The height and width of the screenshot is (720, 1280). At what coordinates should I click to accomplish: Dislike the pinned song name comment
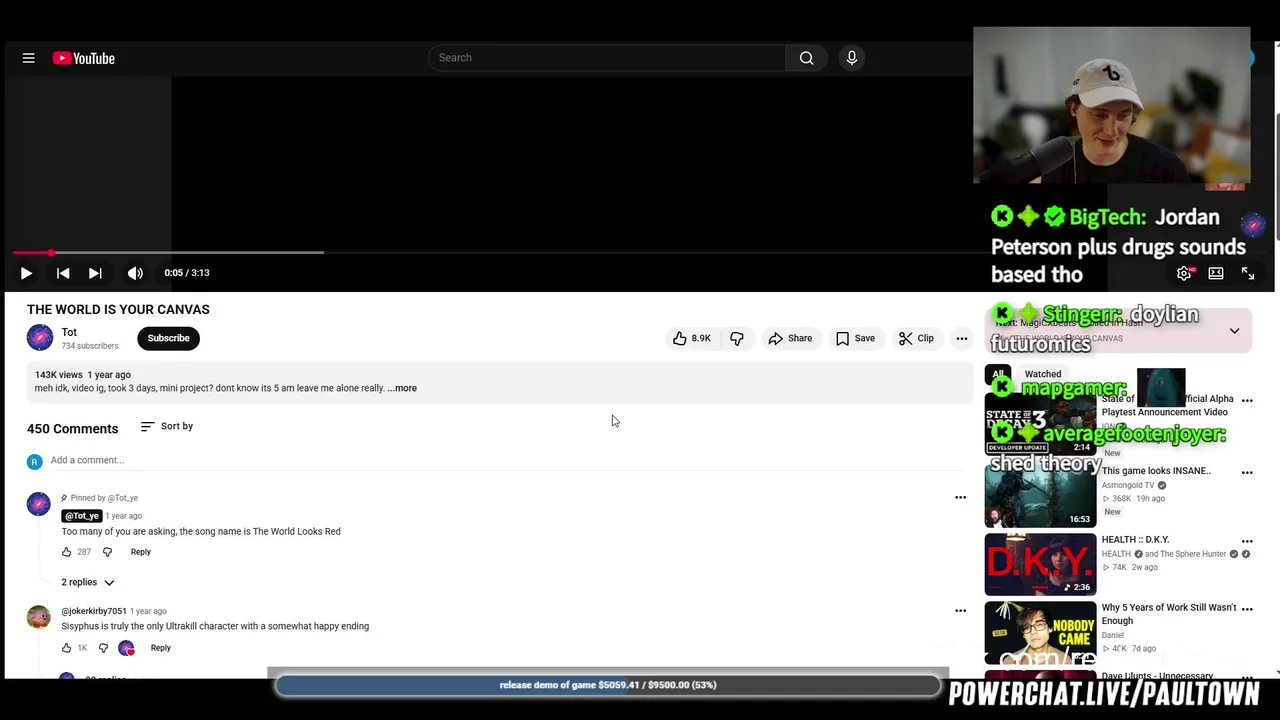108,552
